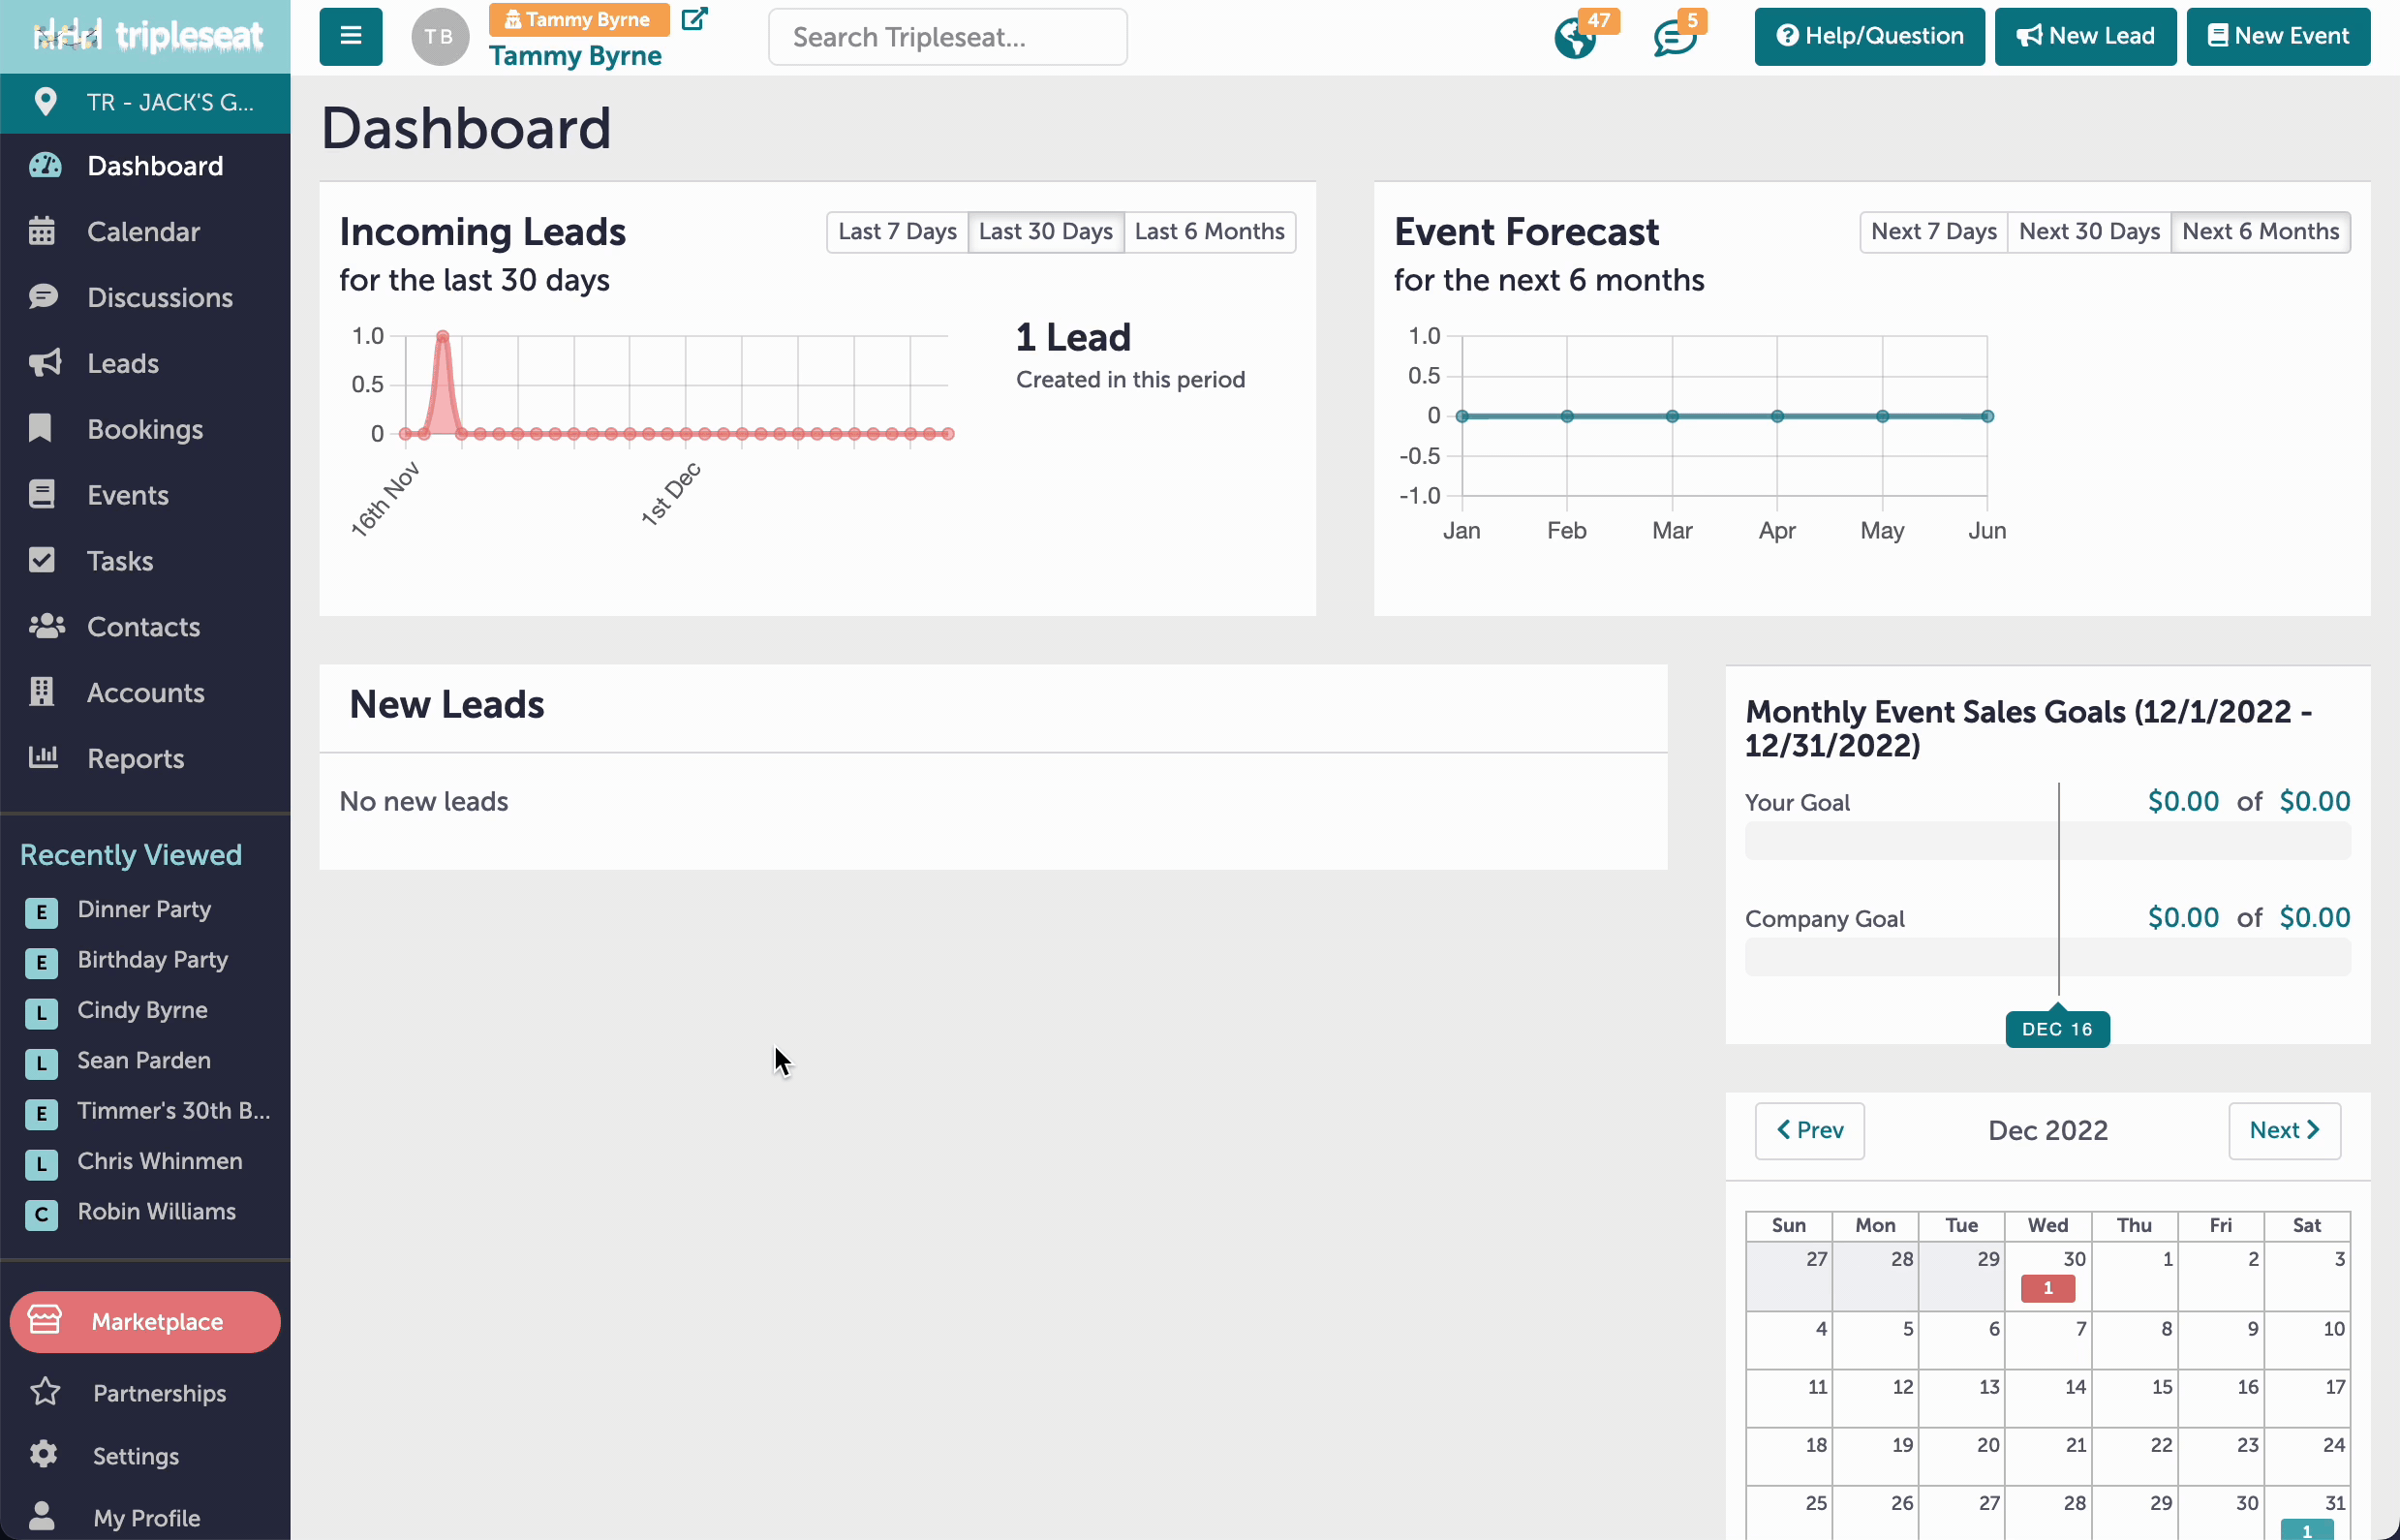The width and height of the screenshot is (2400, 1540).
Task: Open the Contacts menu item
Action: click(145, 627)
